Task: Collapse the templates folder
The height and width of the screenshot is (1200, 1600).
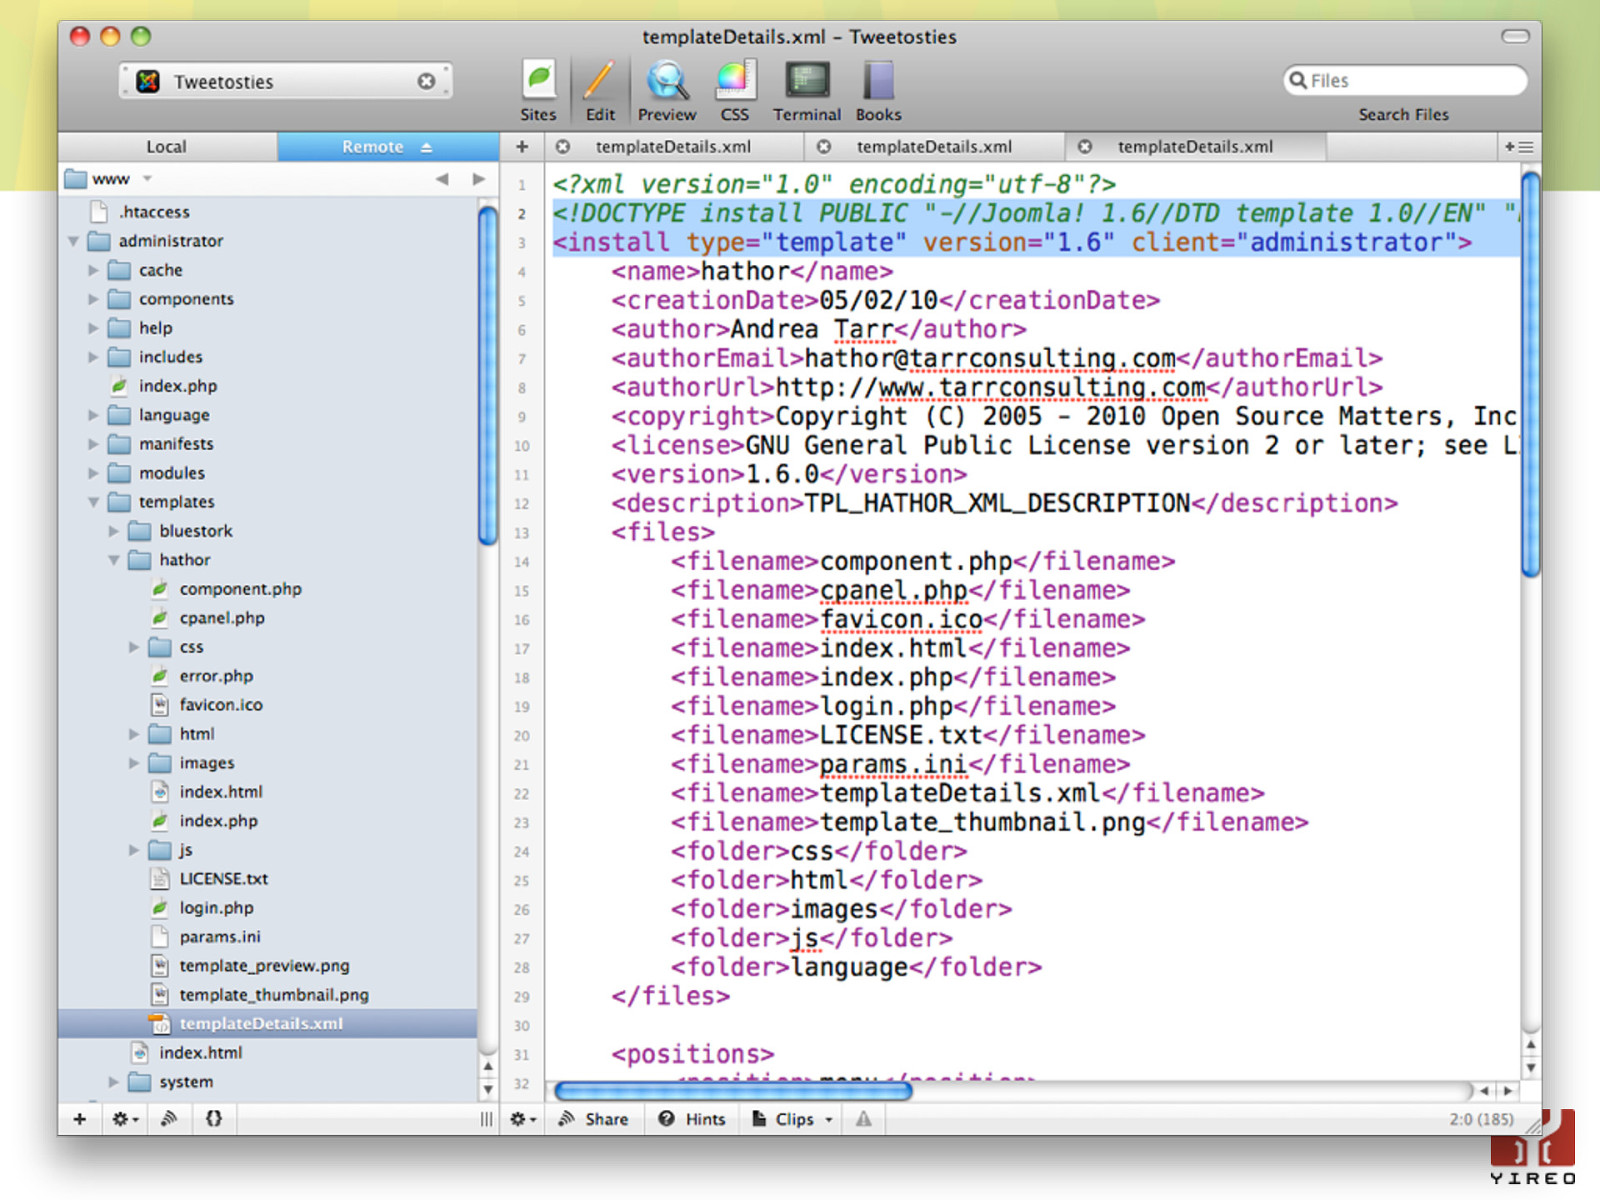Action: pos(93,502)
